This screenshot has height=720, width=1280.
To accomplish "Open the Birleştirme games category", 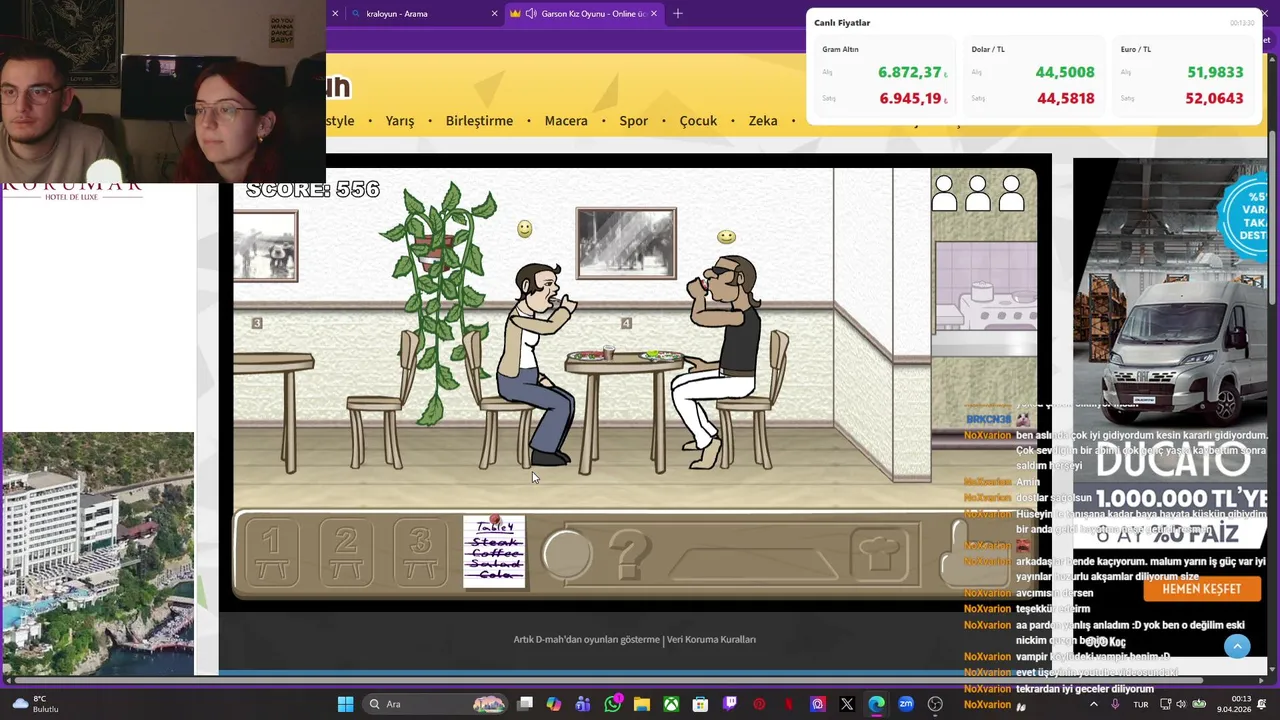I will [479, 121].
